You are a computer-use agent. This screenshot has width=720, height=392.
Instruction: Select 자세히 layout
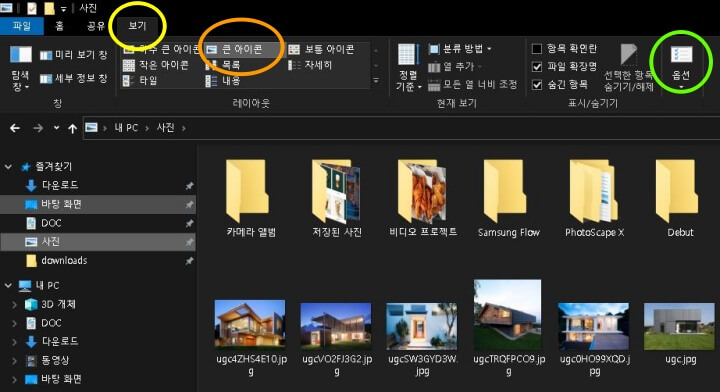coord(310,65)
